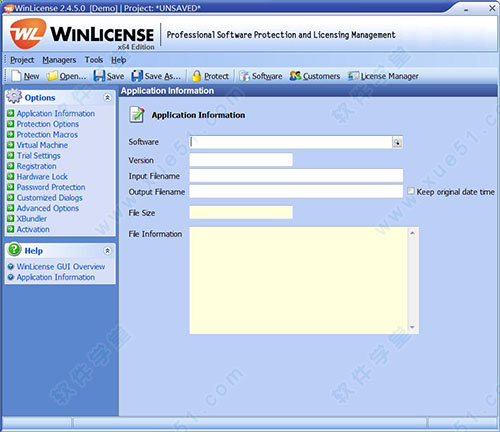This screenshot has height=432, width=500.
Task: Open the Project menu
Action: tap(22, 60)
